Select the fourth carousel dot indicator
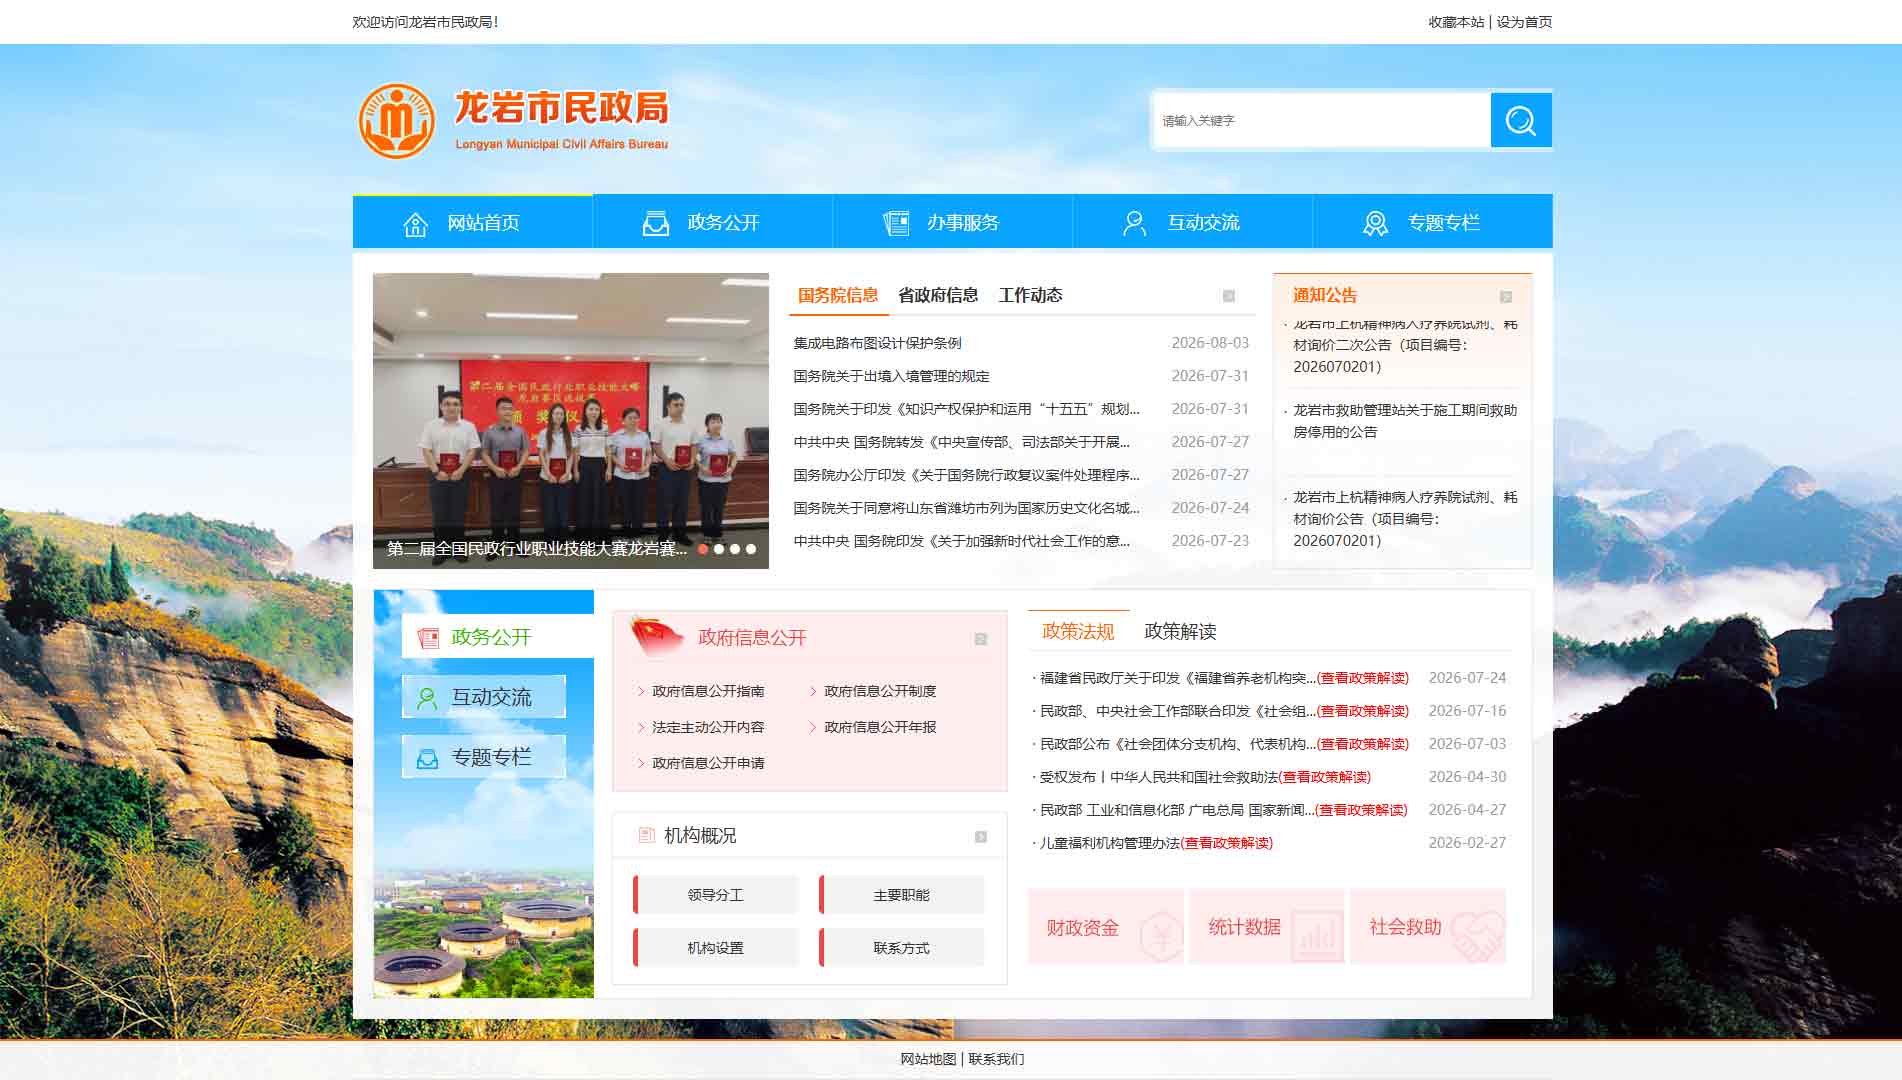This screenshot has height=1080, width=1902. pyautogui.click(x=751, y=549)
